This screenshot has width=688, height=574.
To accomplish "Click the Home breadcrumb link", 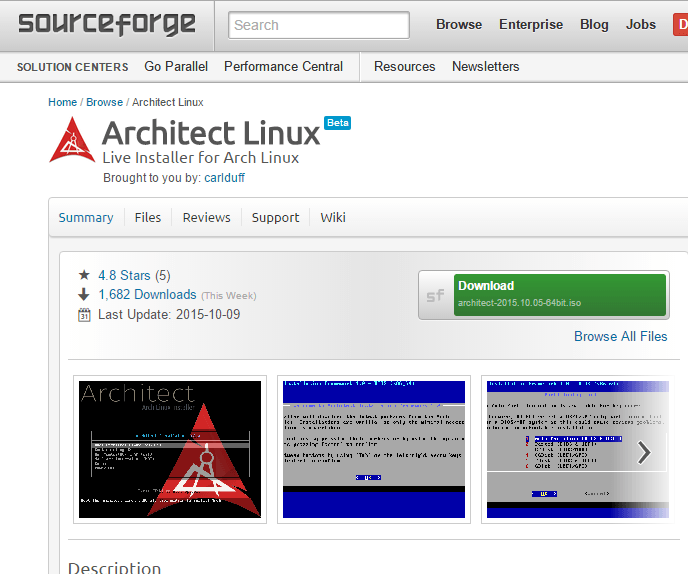I will click(62, 102).
